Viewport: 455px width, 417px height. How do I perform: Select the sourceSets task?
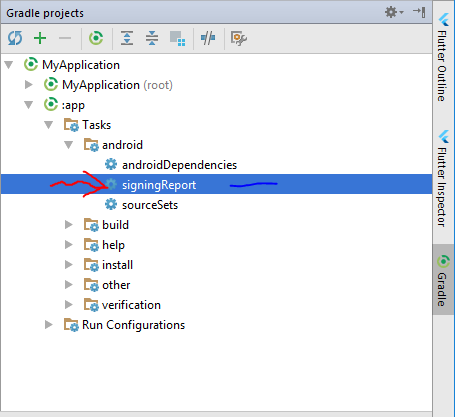click(x=150, y=205)
